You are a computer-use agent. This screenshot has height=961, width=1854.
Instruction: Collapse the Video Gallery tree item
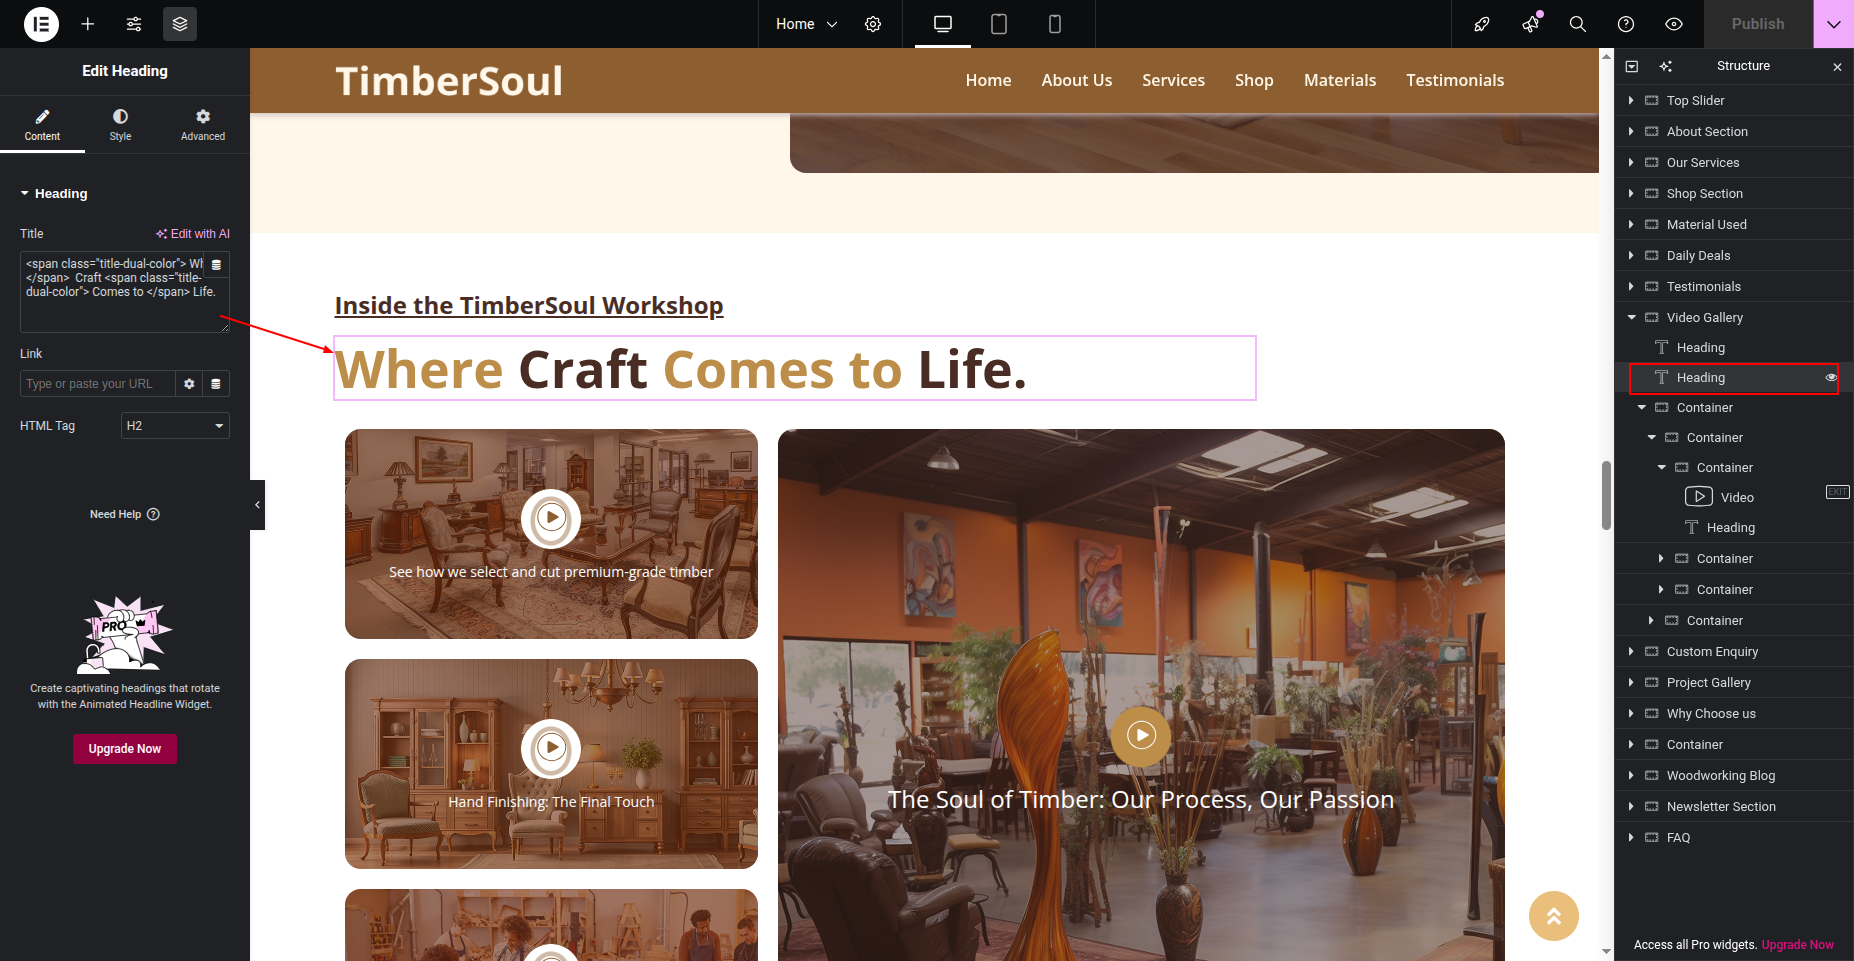tap(1632, 317)
